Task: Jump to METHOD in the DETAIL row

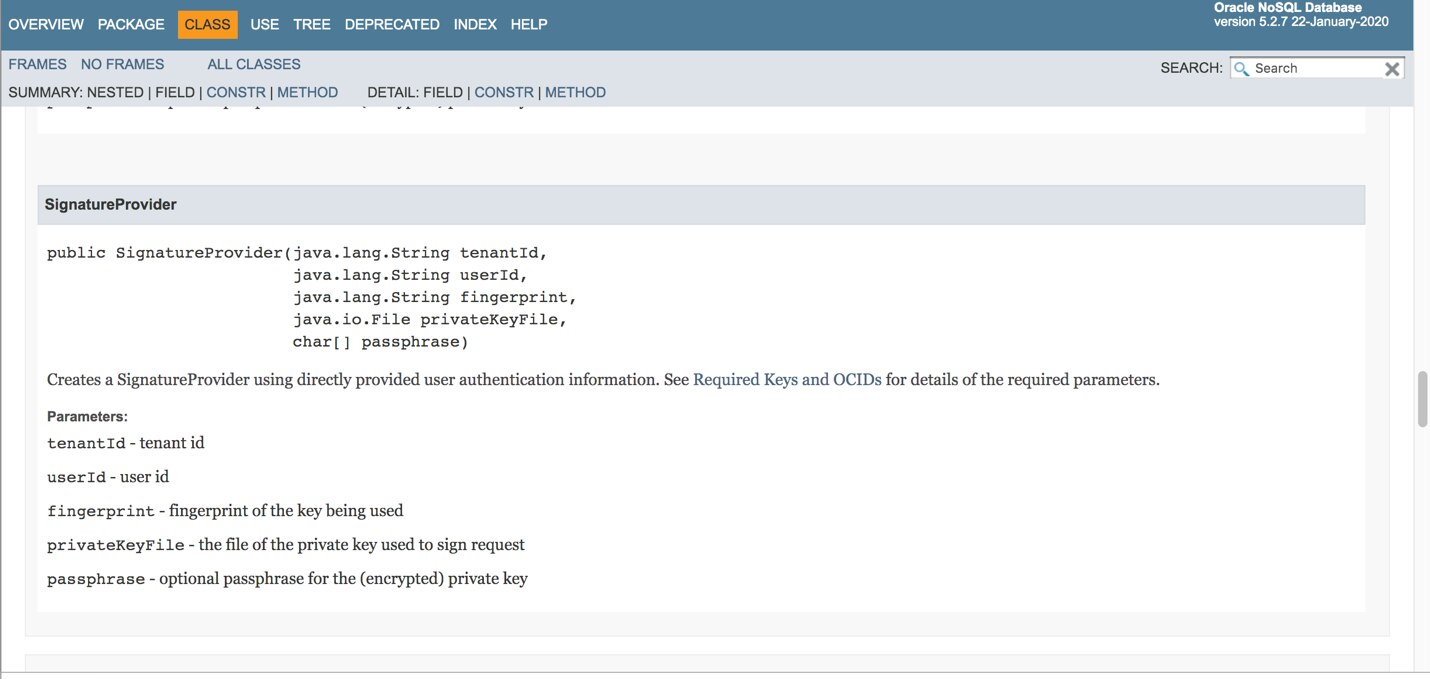Action: tap(575, 92)
